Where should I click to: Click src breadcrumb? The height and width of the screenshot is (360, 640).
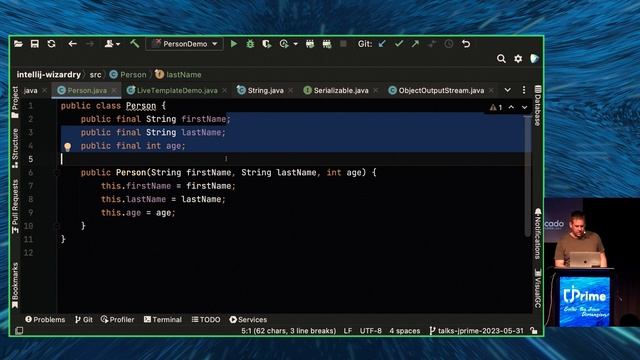tap(96, 75)
